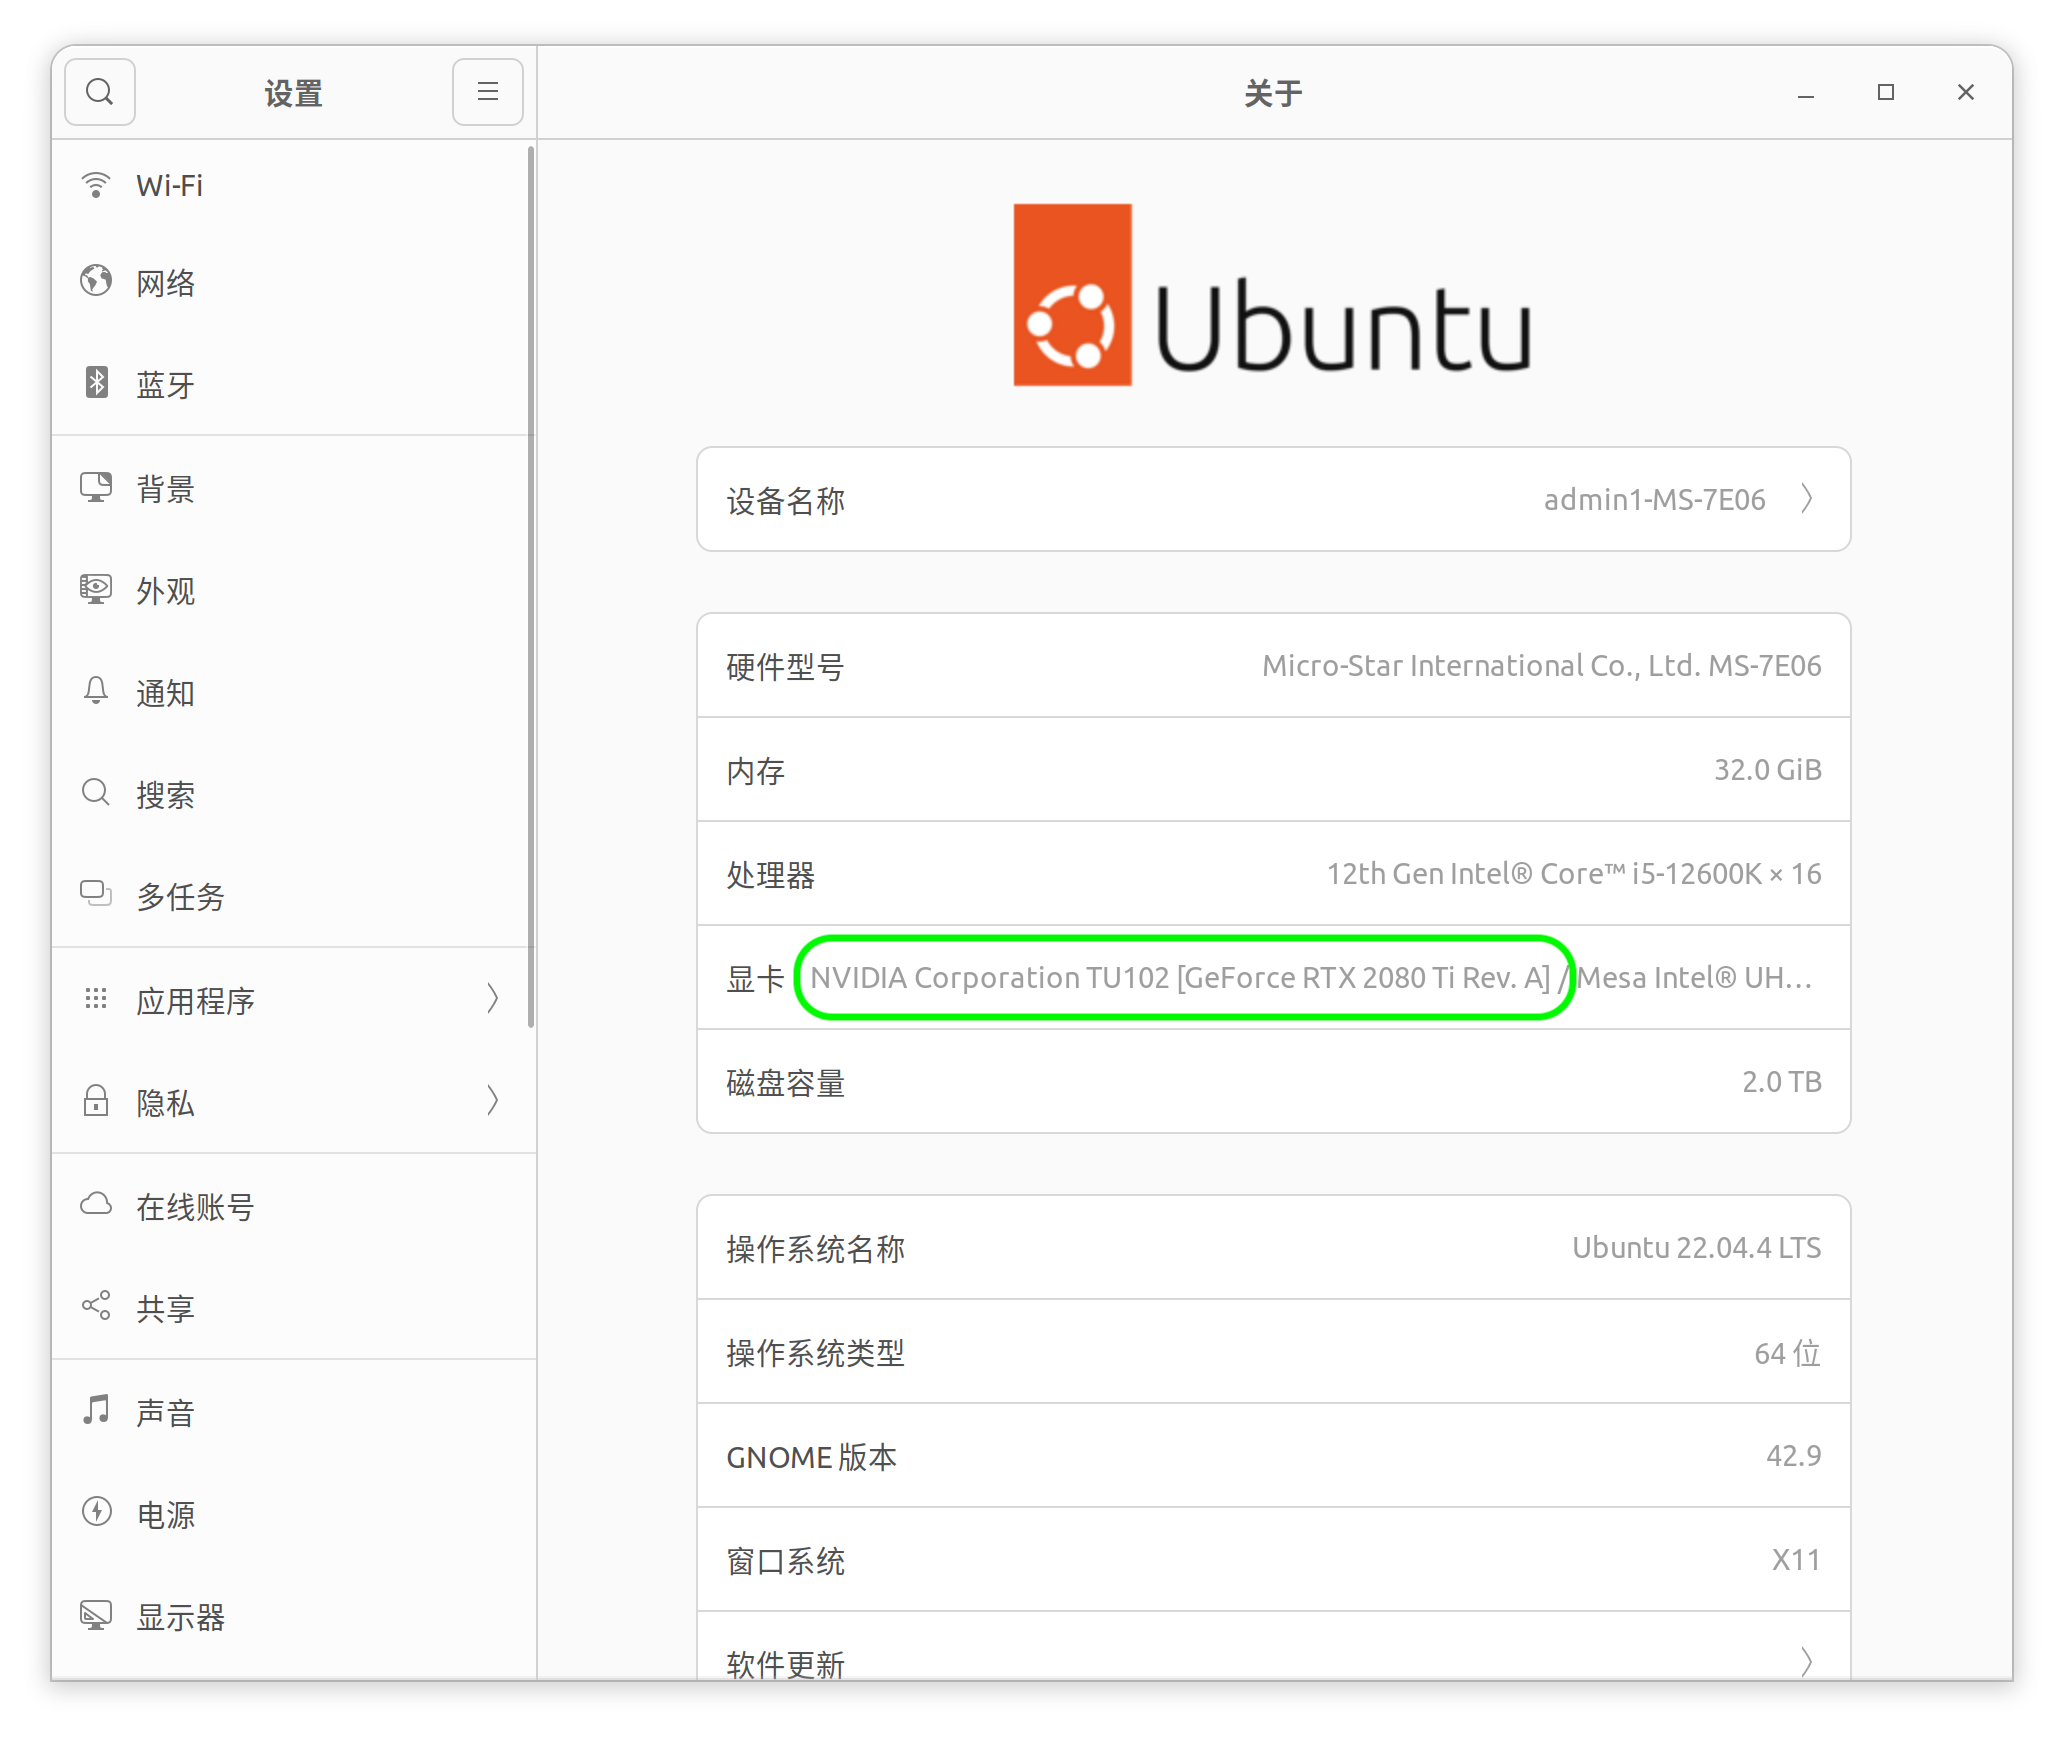Image resolution: width=2064 pixels, height=1738 pixels.
Task: Open the hamburger menu in sidebar header
Action: [487, 92]
